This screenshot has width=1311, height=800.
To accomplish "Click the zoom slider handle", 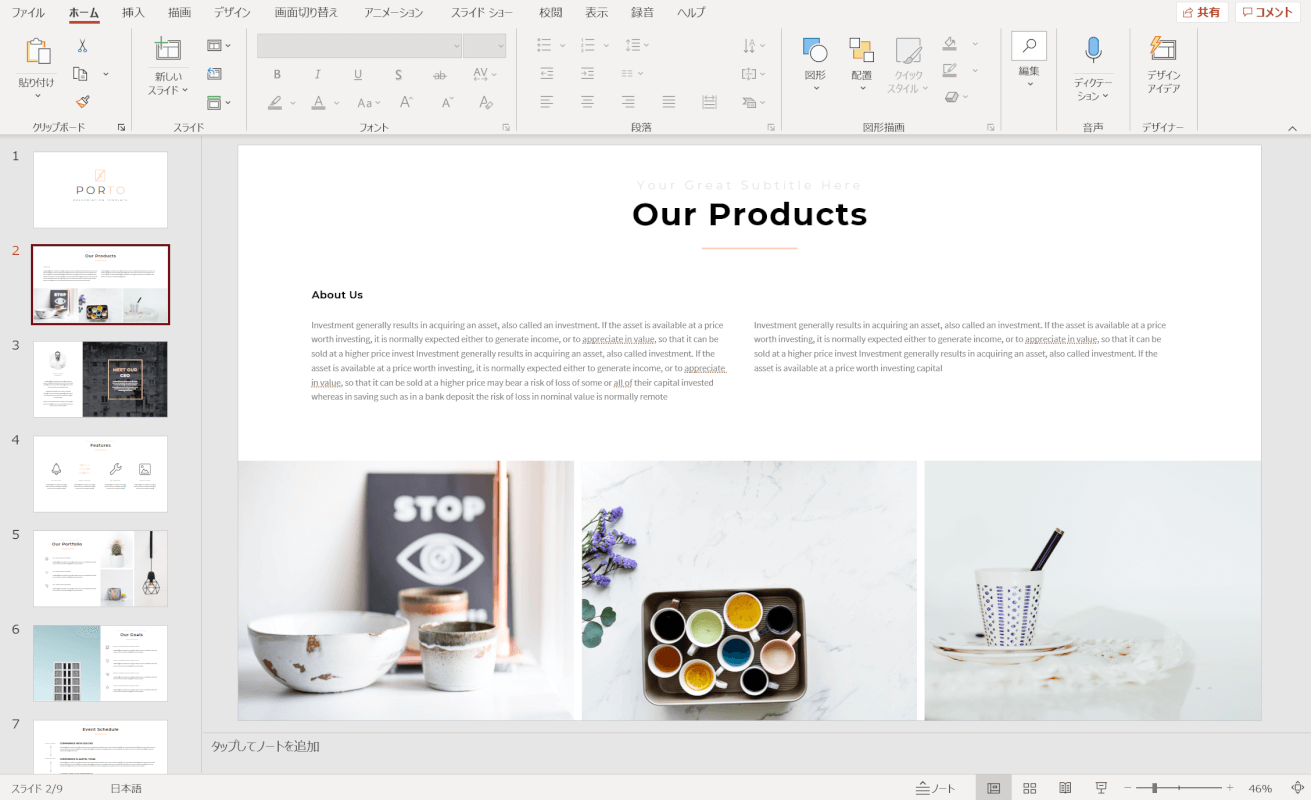I will point(1154,788).
